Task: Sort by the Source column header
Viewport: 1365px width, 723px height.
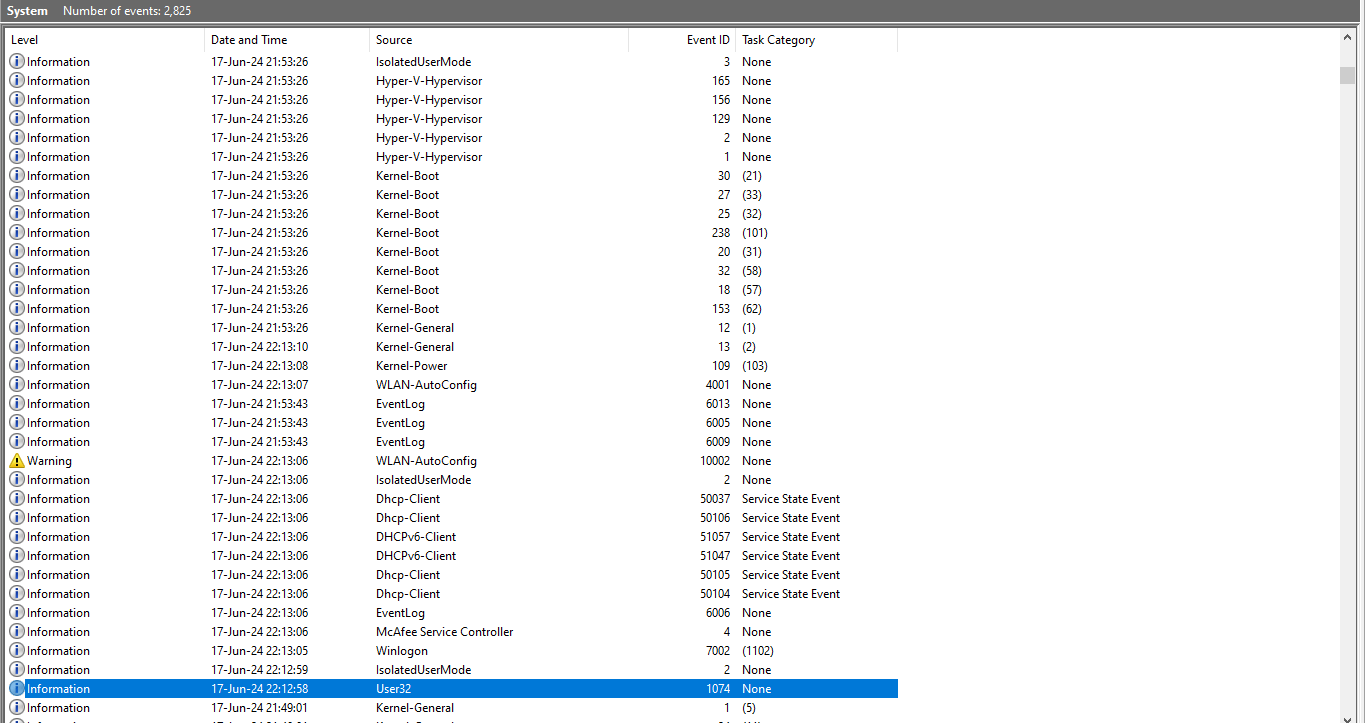Action: pos(499,40)
